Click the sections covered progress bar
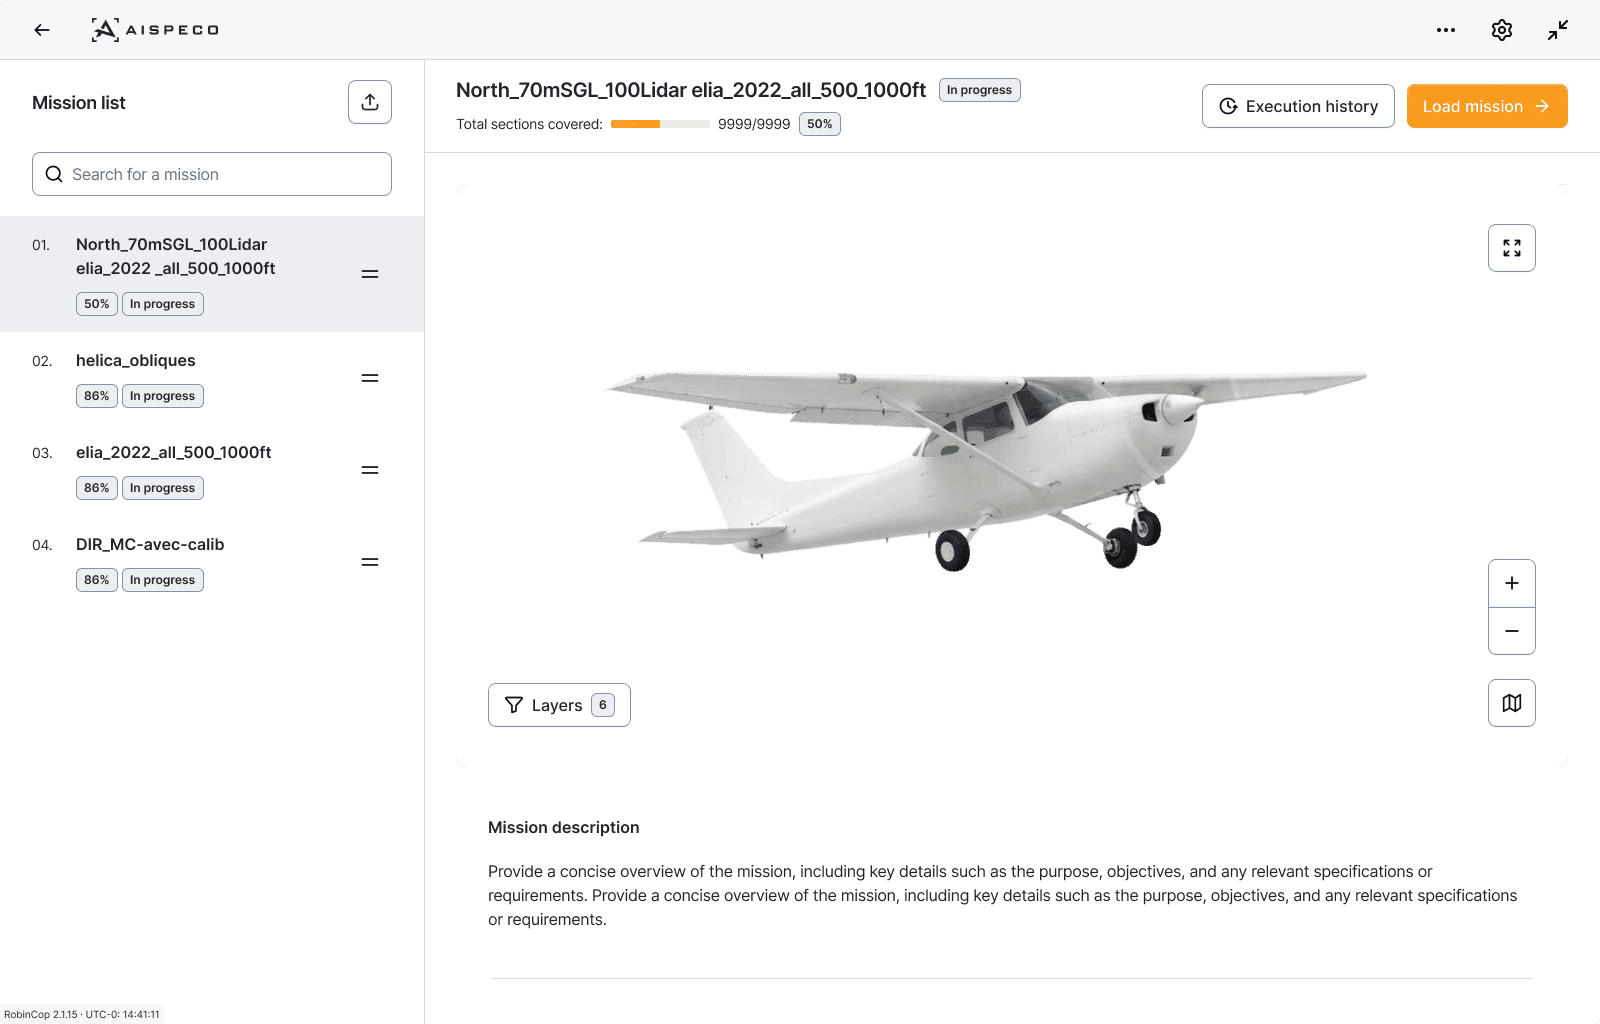 (660, 124)
